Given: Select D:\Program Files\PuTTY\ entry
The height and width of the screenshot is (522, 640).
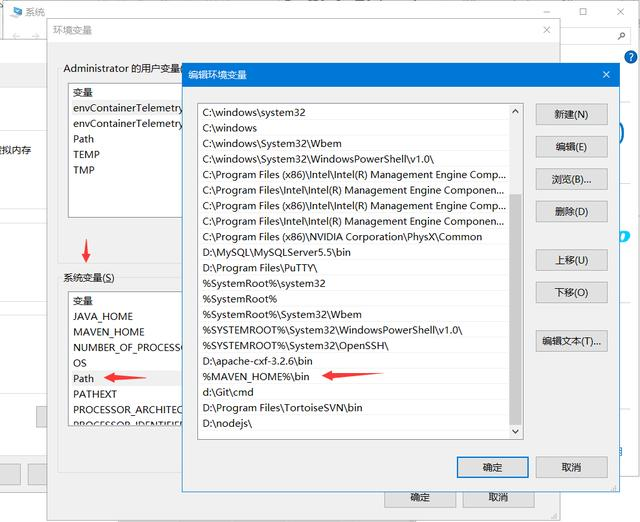Looking at the screenshot, I should pos(353,268).
